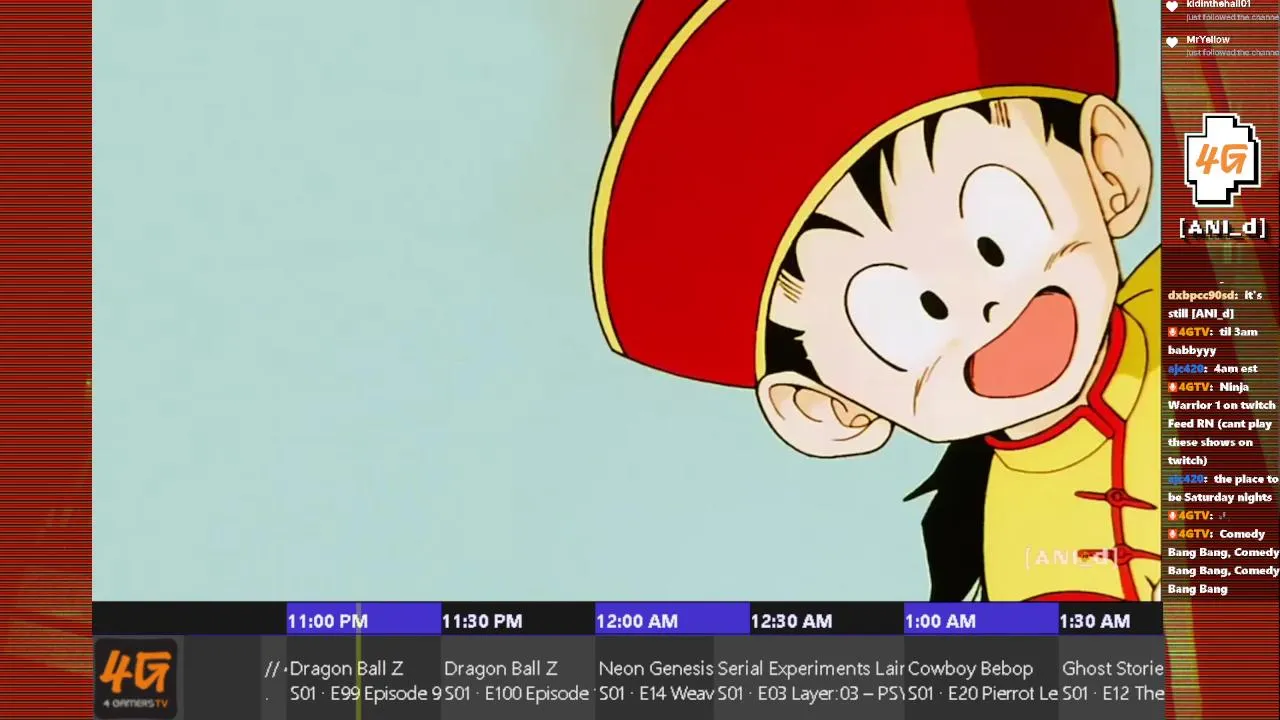Click the dxbpcc90sd chat username

[x=1202, y=295]
